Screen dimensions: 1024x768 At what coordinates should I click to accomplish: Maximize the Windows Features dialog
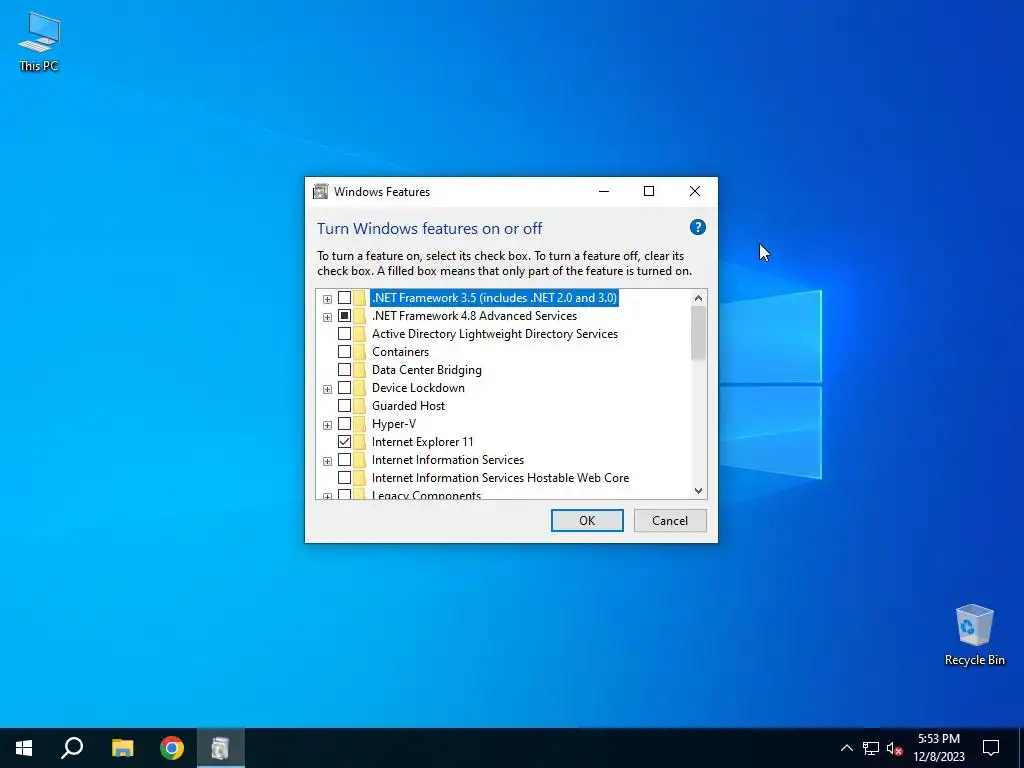[x=649, y=191]
